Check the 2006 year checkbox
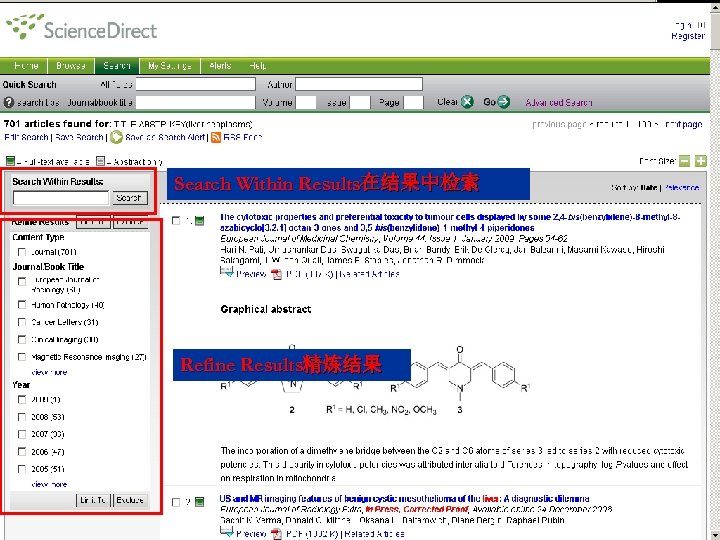The height and width of the screenshot is (540, 720). pyautogui.click(x=22, y=451)
